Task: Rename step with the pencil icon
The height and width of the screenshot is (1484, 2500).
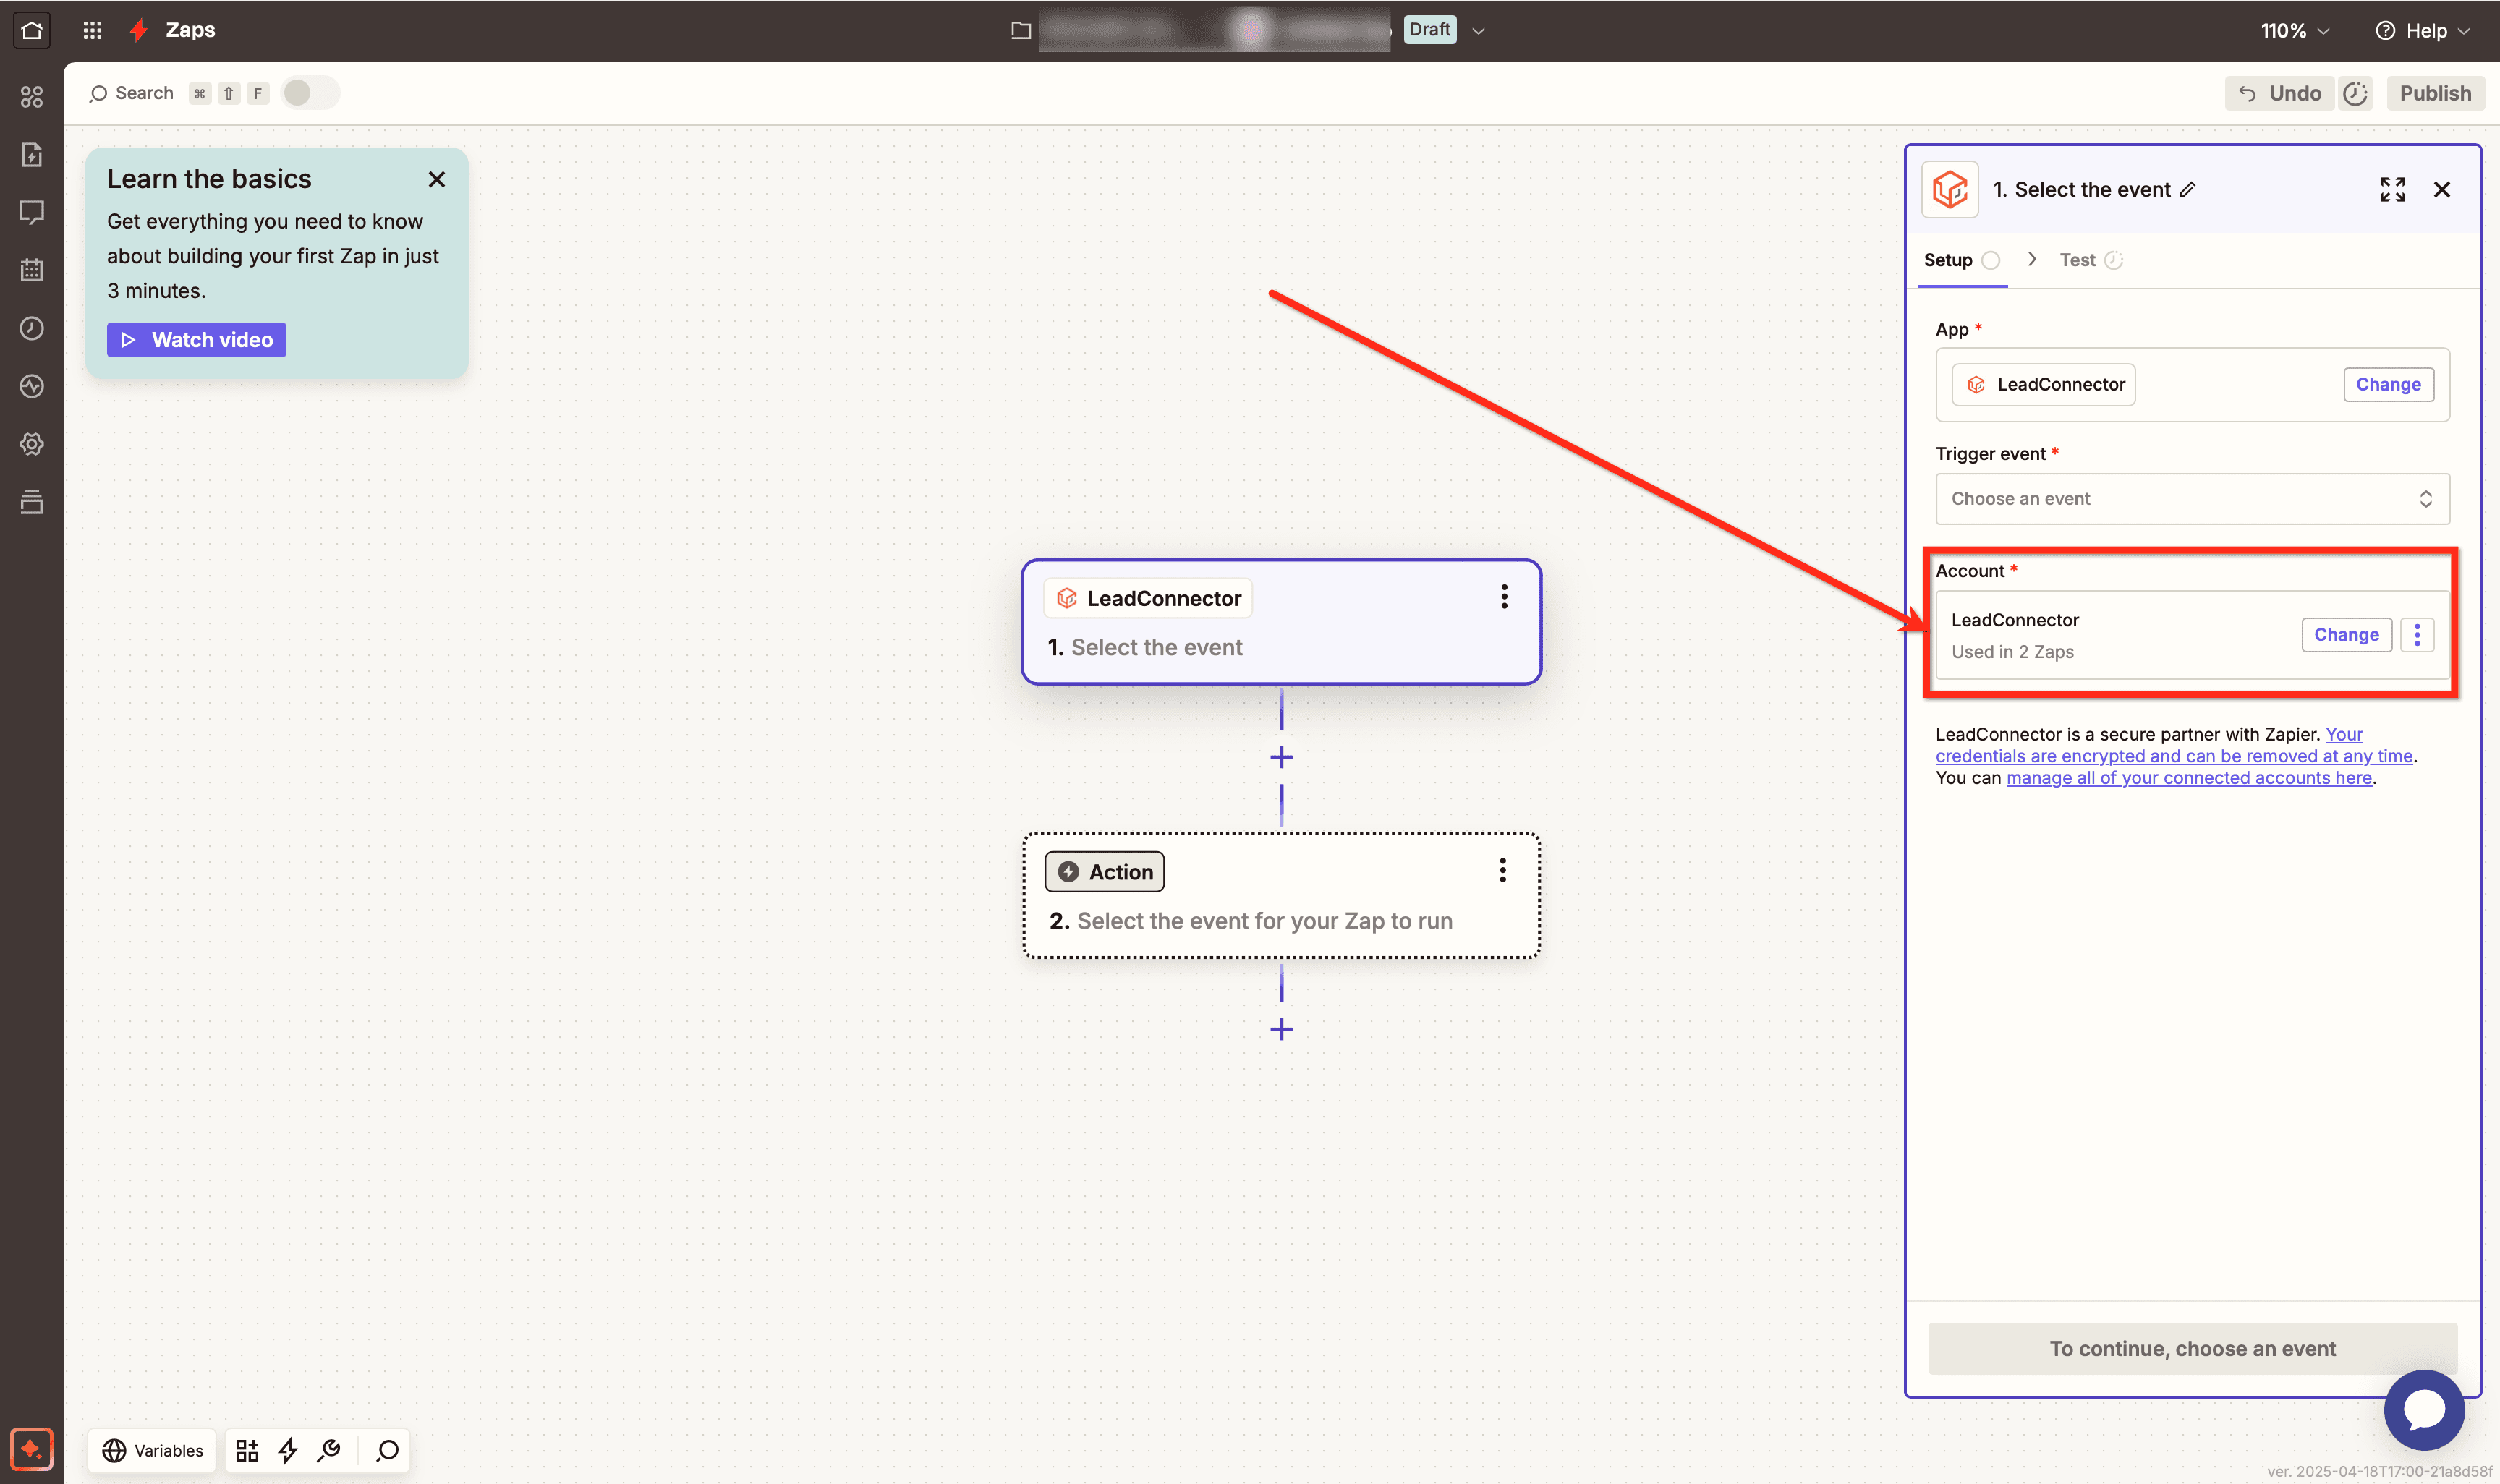Action: 2187,189
